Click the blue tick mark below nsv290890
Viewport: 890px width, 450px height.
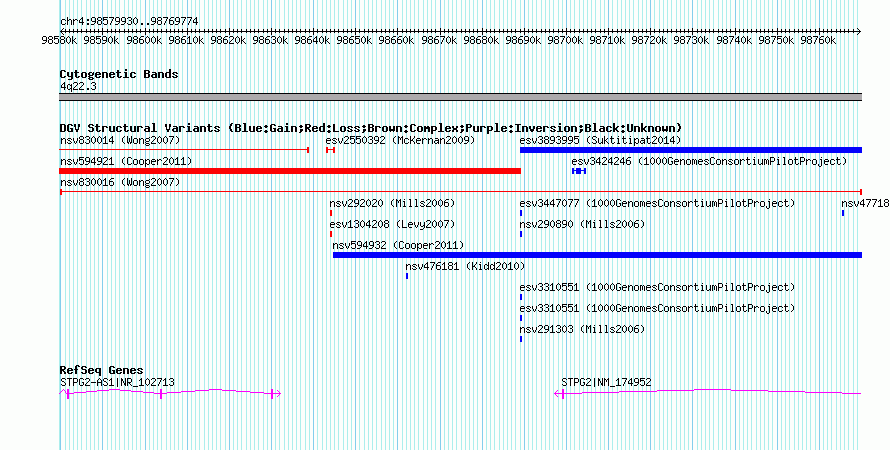pos(521,234)
